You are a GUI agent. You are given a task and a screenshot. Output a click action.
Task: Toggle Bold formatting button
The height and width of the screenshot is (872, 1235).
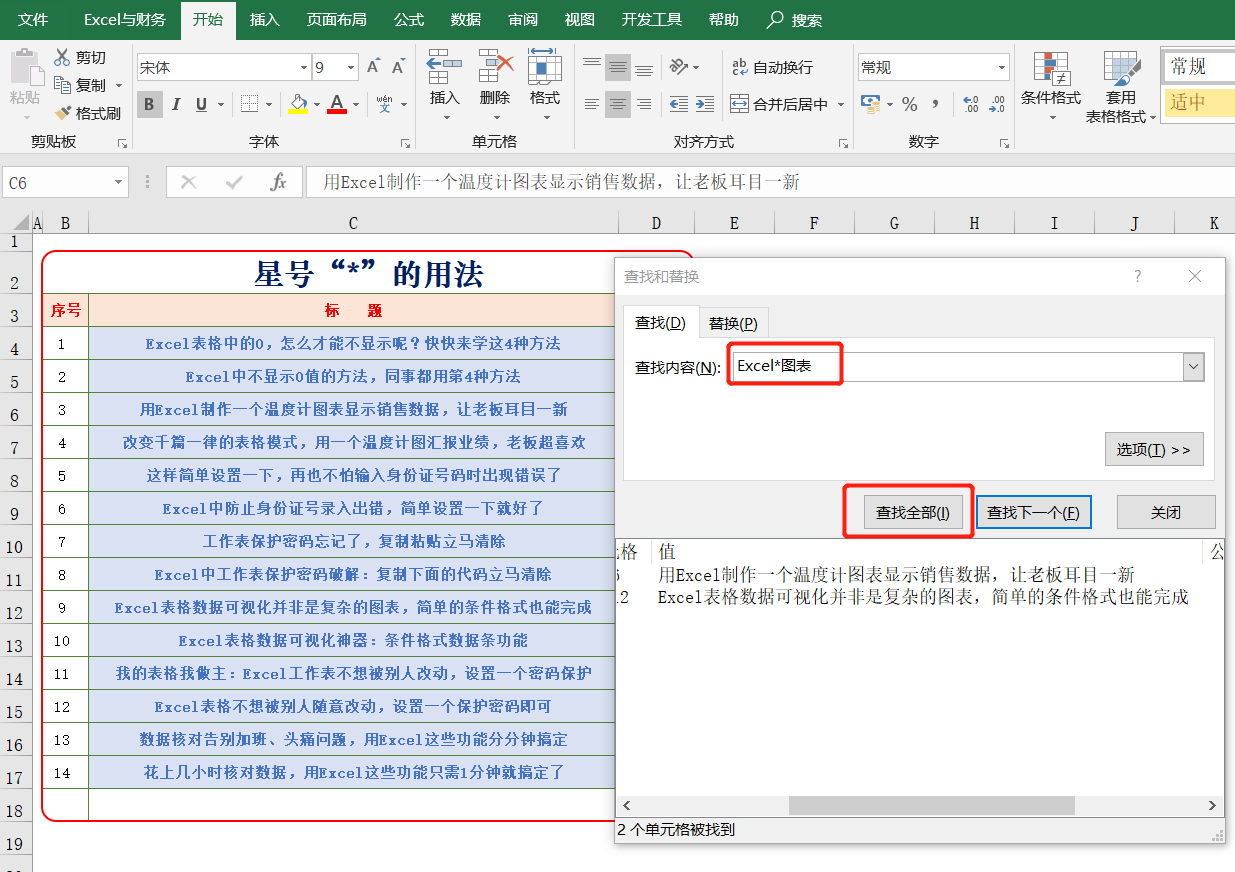pos(150,104)
